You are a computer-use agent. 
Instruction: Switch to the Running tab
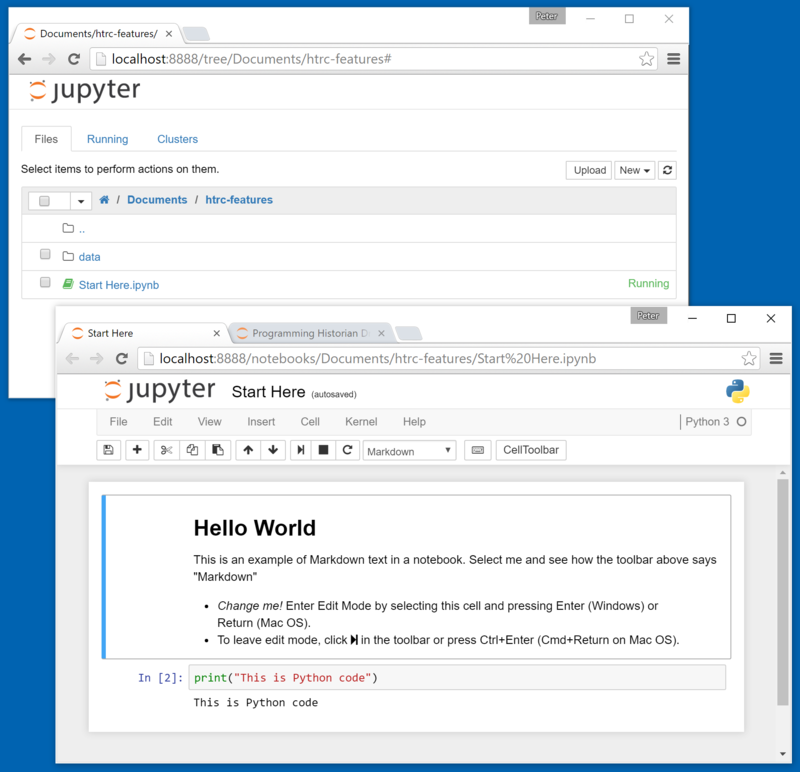(x=107, y=139)
